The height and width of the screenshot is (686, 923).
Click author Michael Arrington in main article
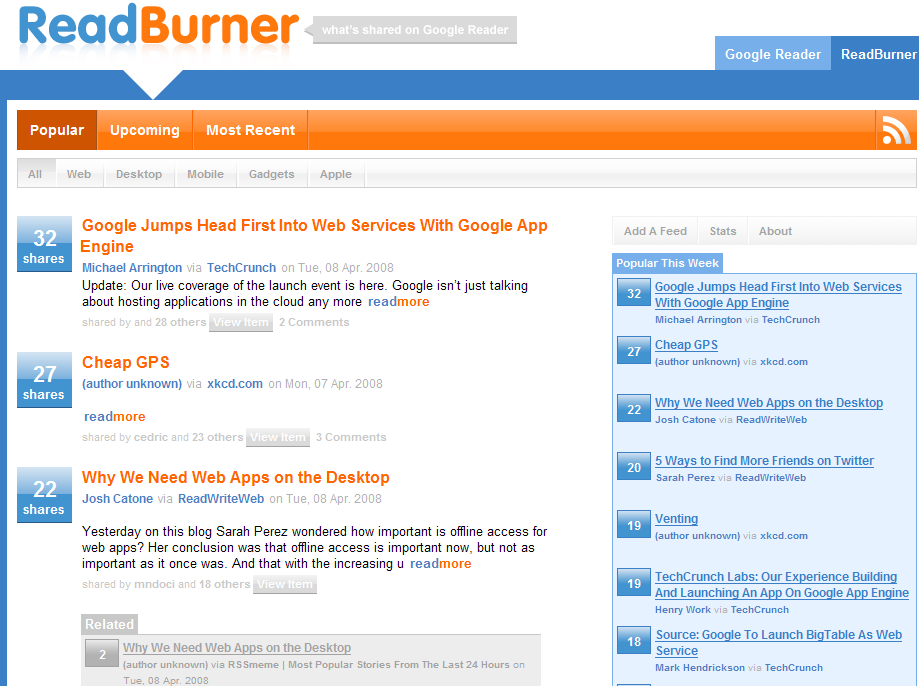point(132,267)
